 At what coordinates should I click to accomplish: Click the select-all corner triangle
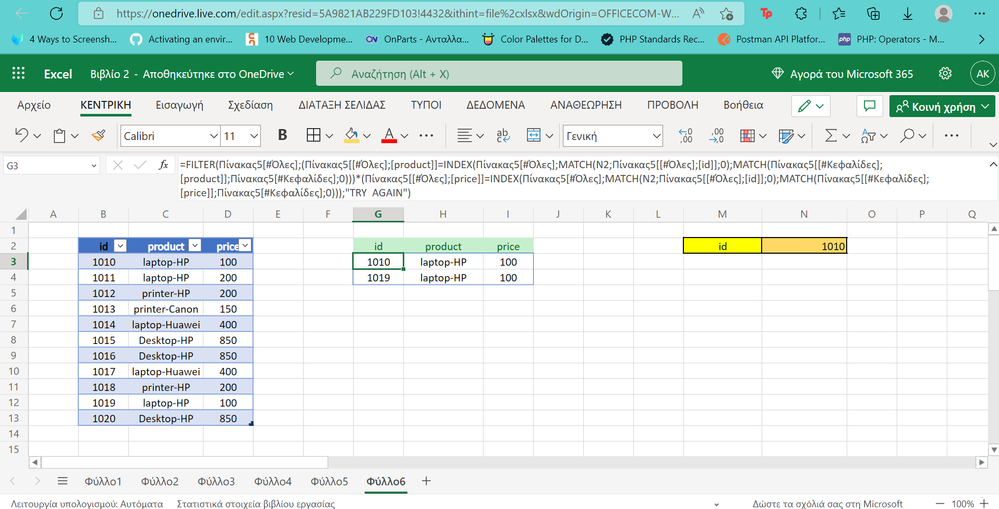point(20,214)
